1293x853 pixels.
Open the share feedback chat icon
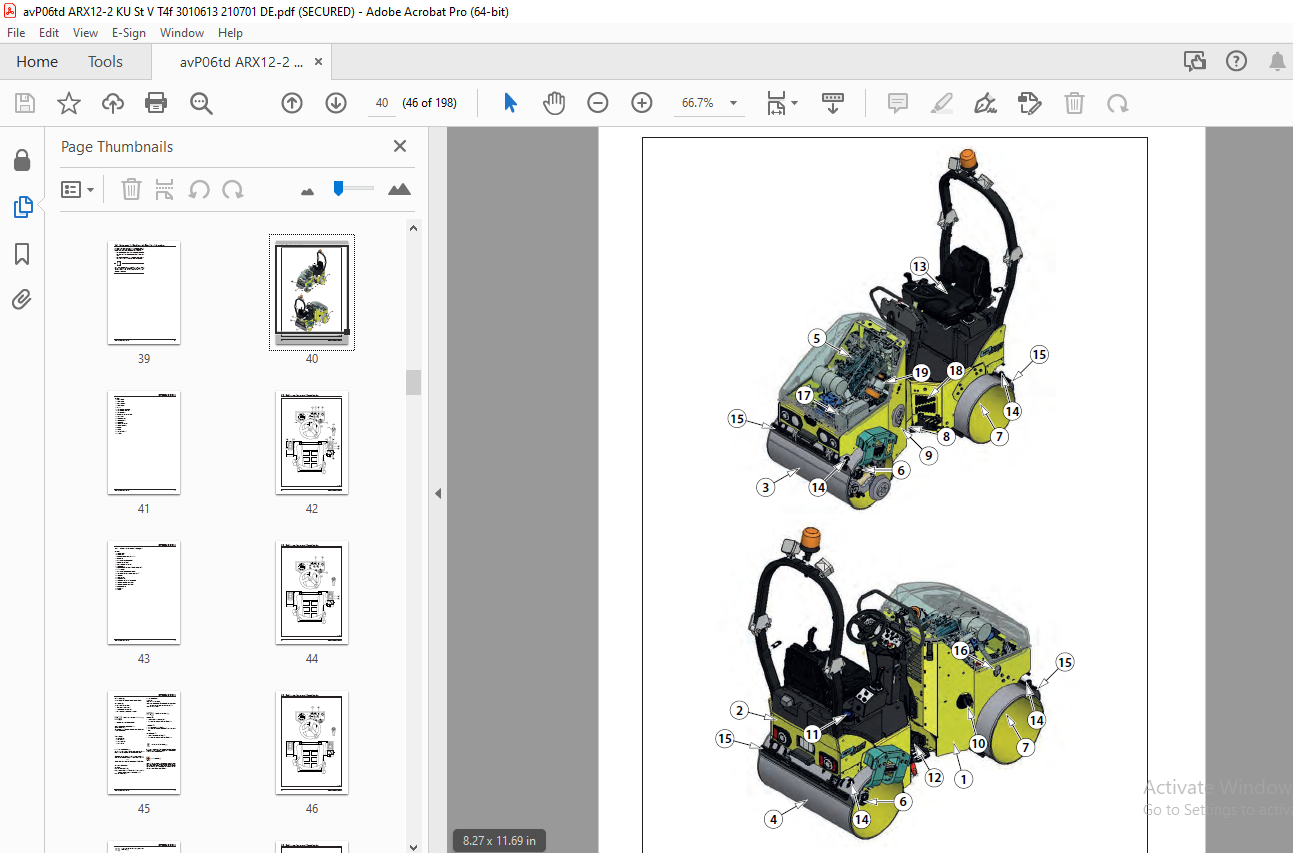coord(1195,61)
